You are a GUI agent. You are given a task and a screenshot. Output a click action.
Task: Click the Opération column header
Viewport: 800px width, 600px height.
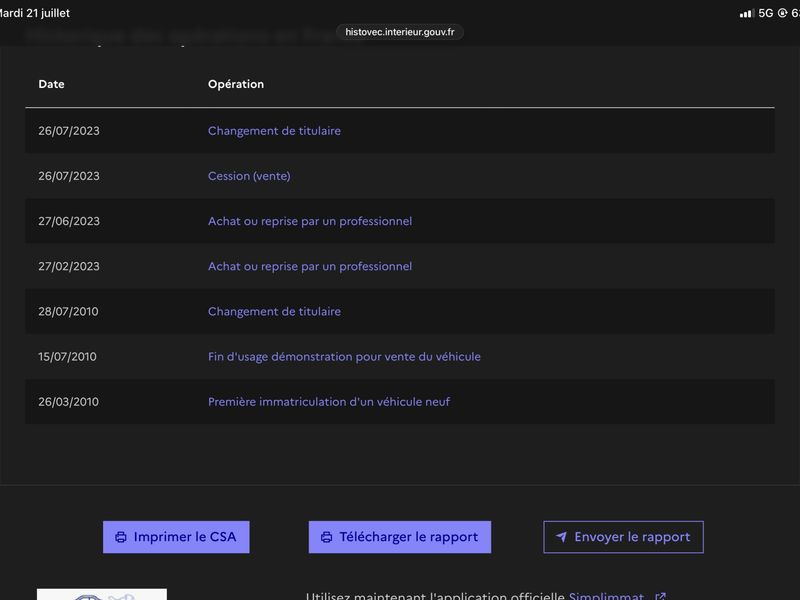click(x=236, y=84)
